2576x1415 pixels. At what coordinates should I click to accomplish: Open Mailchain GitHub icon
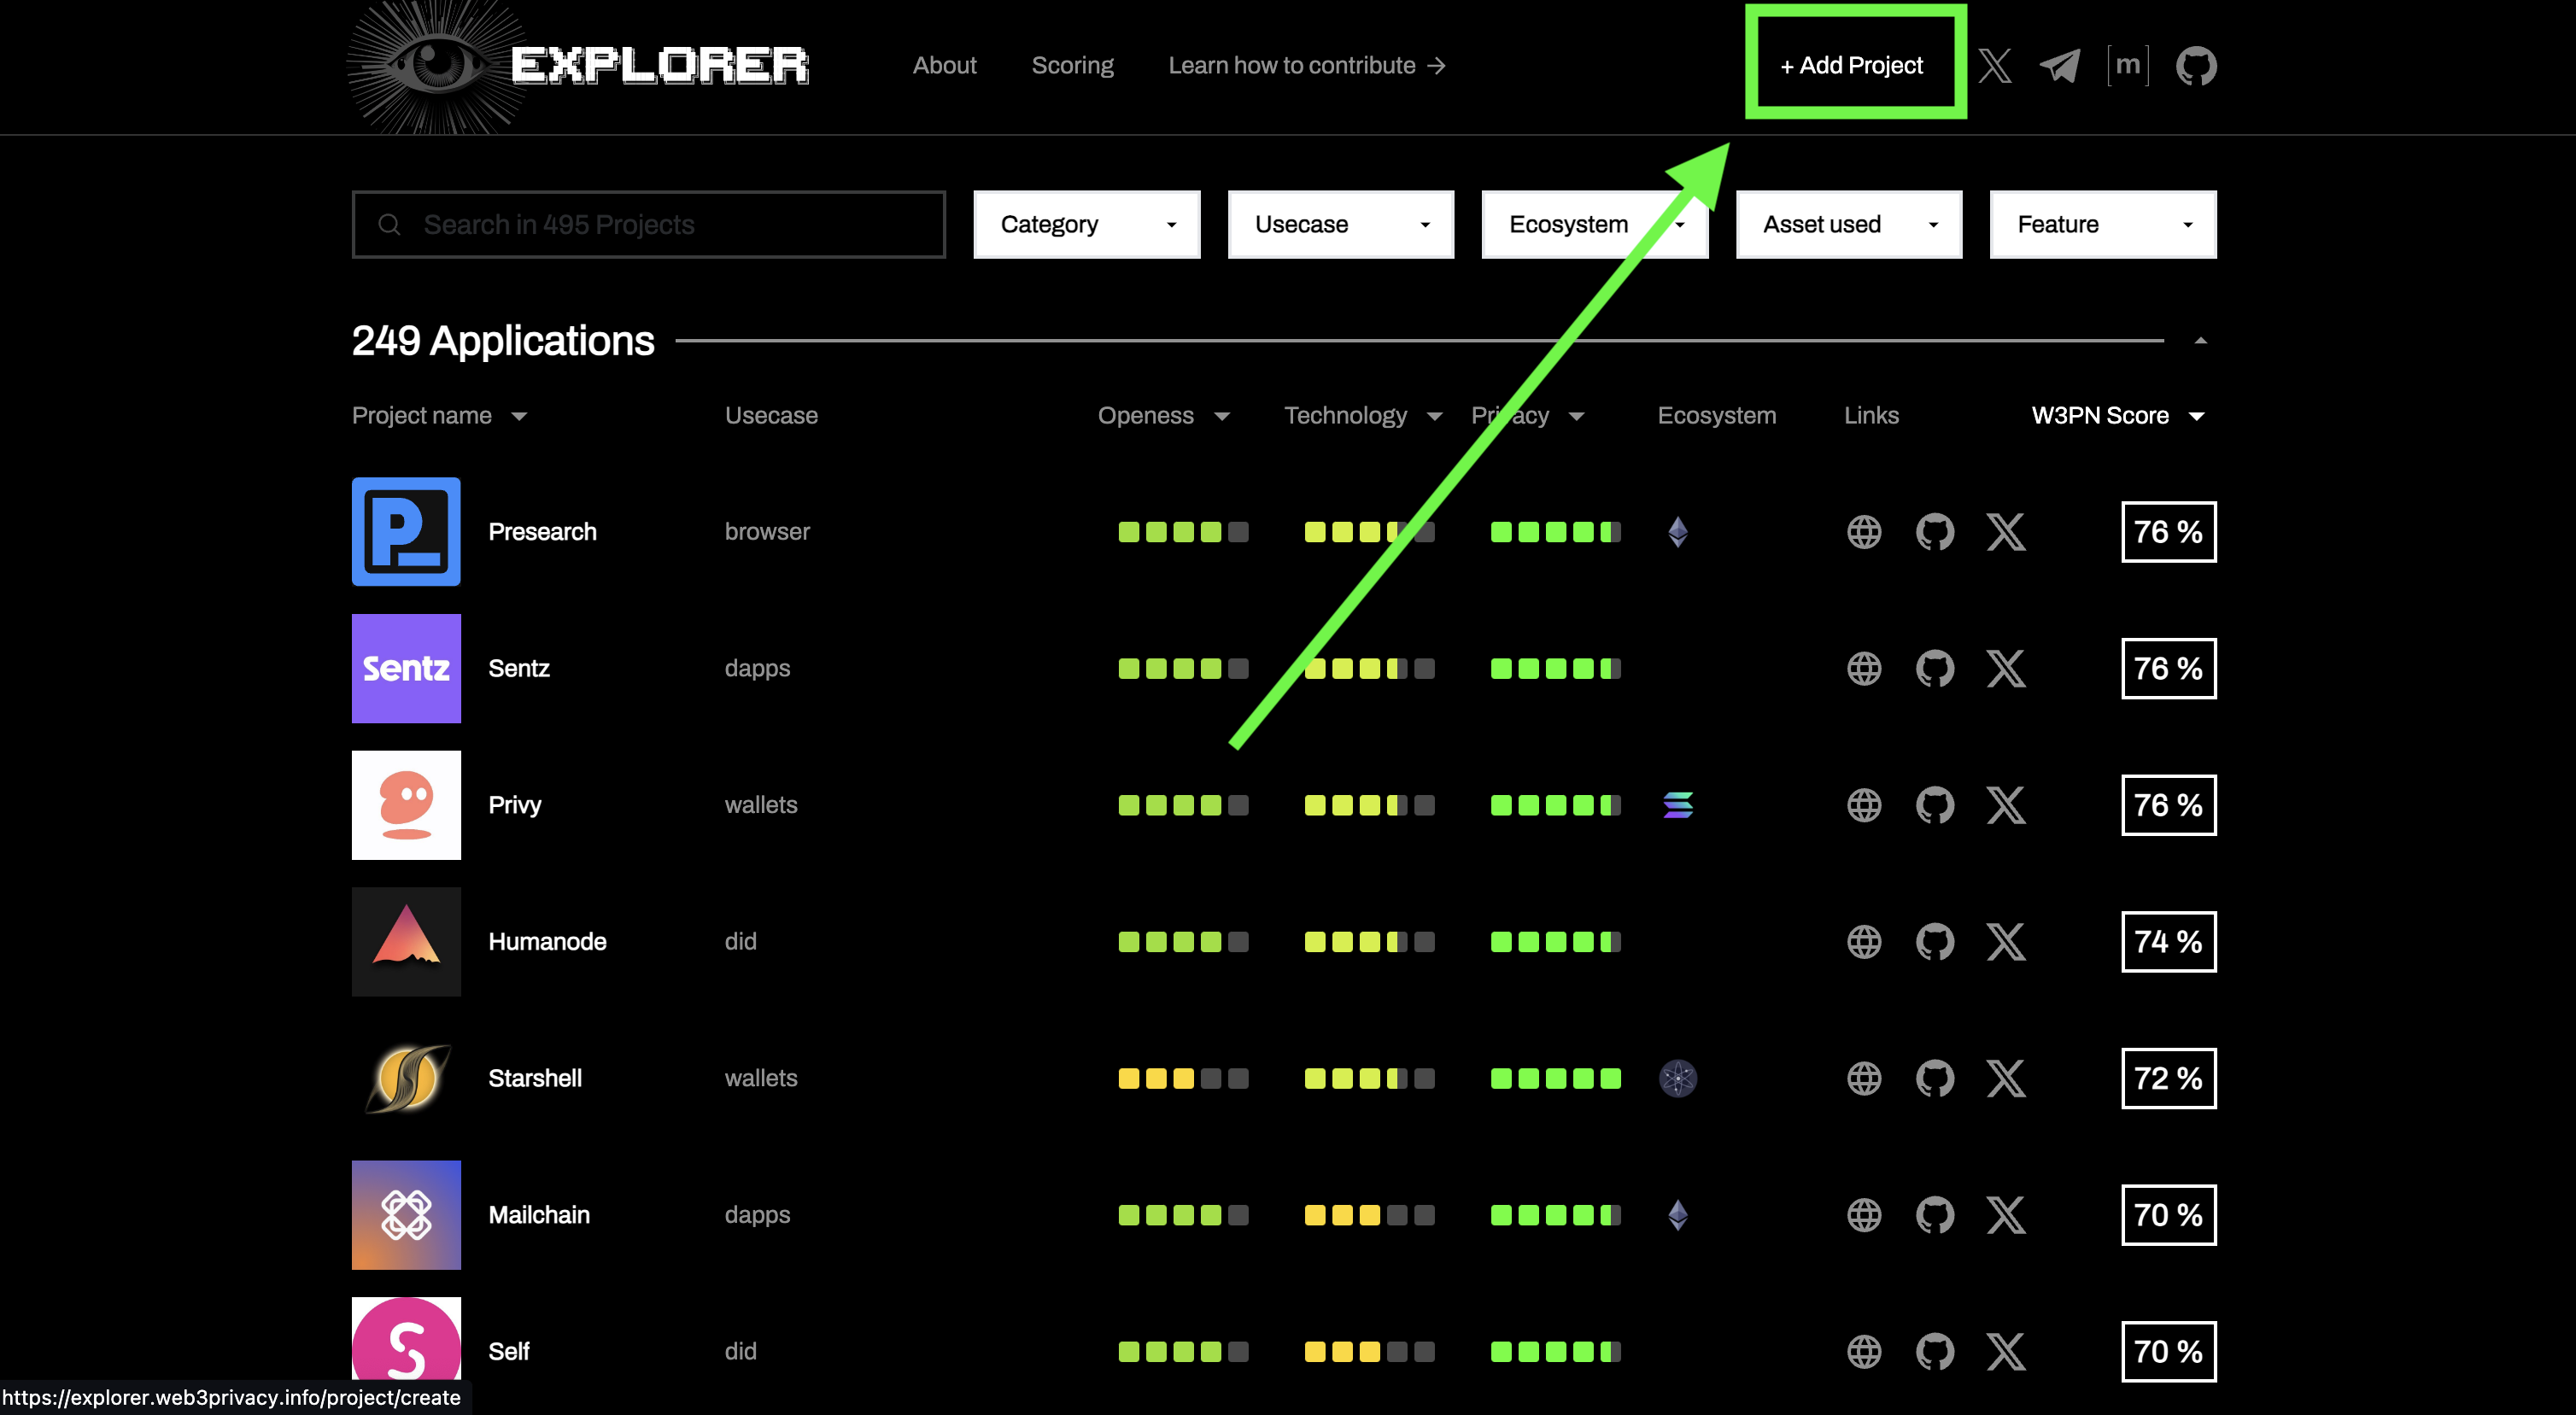coord(1935,1215)
